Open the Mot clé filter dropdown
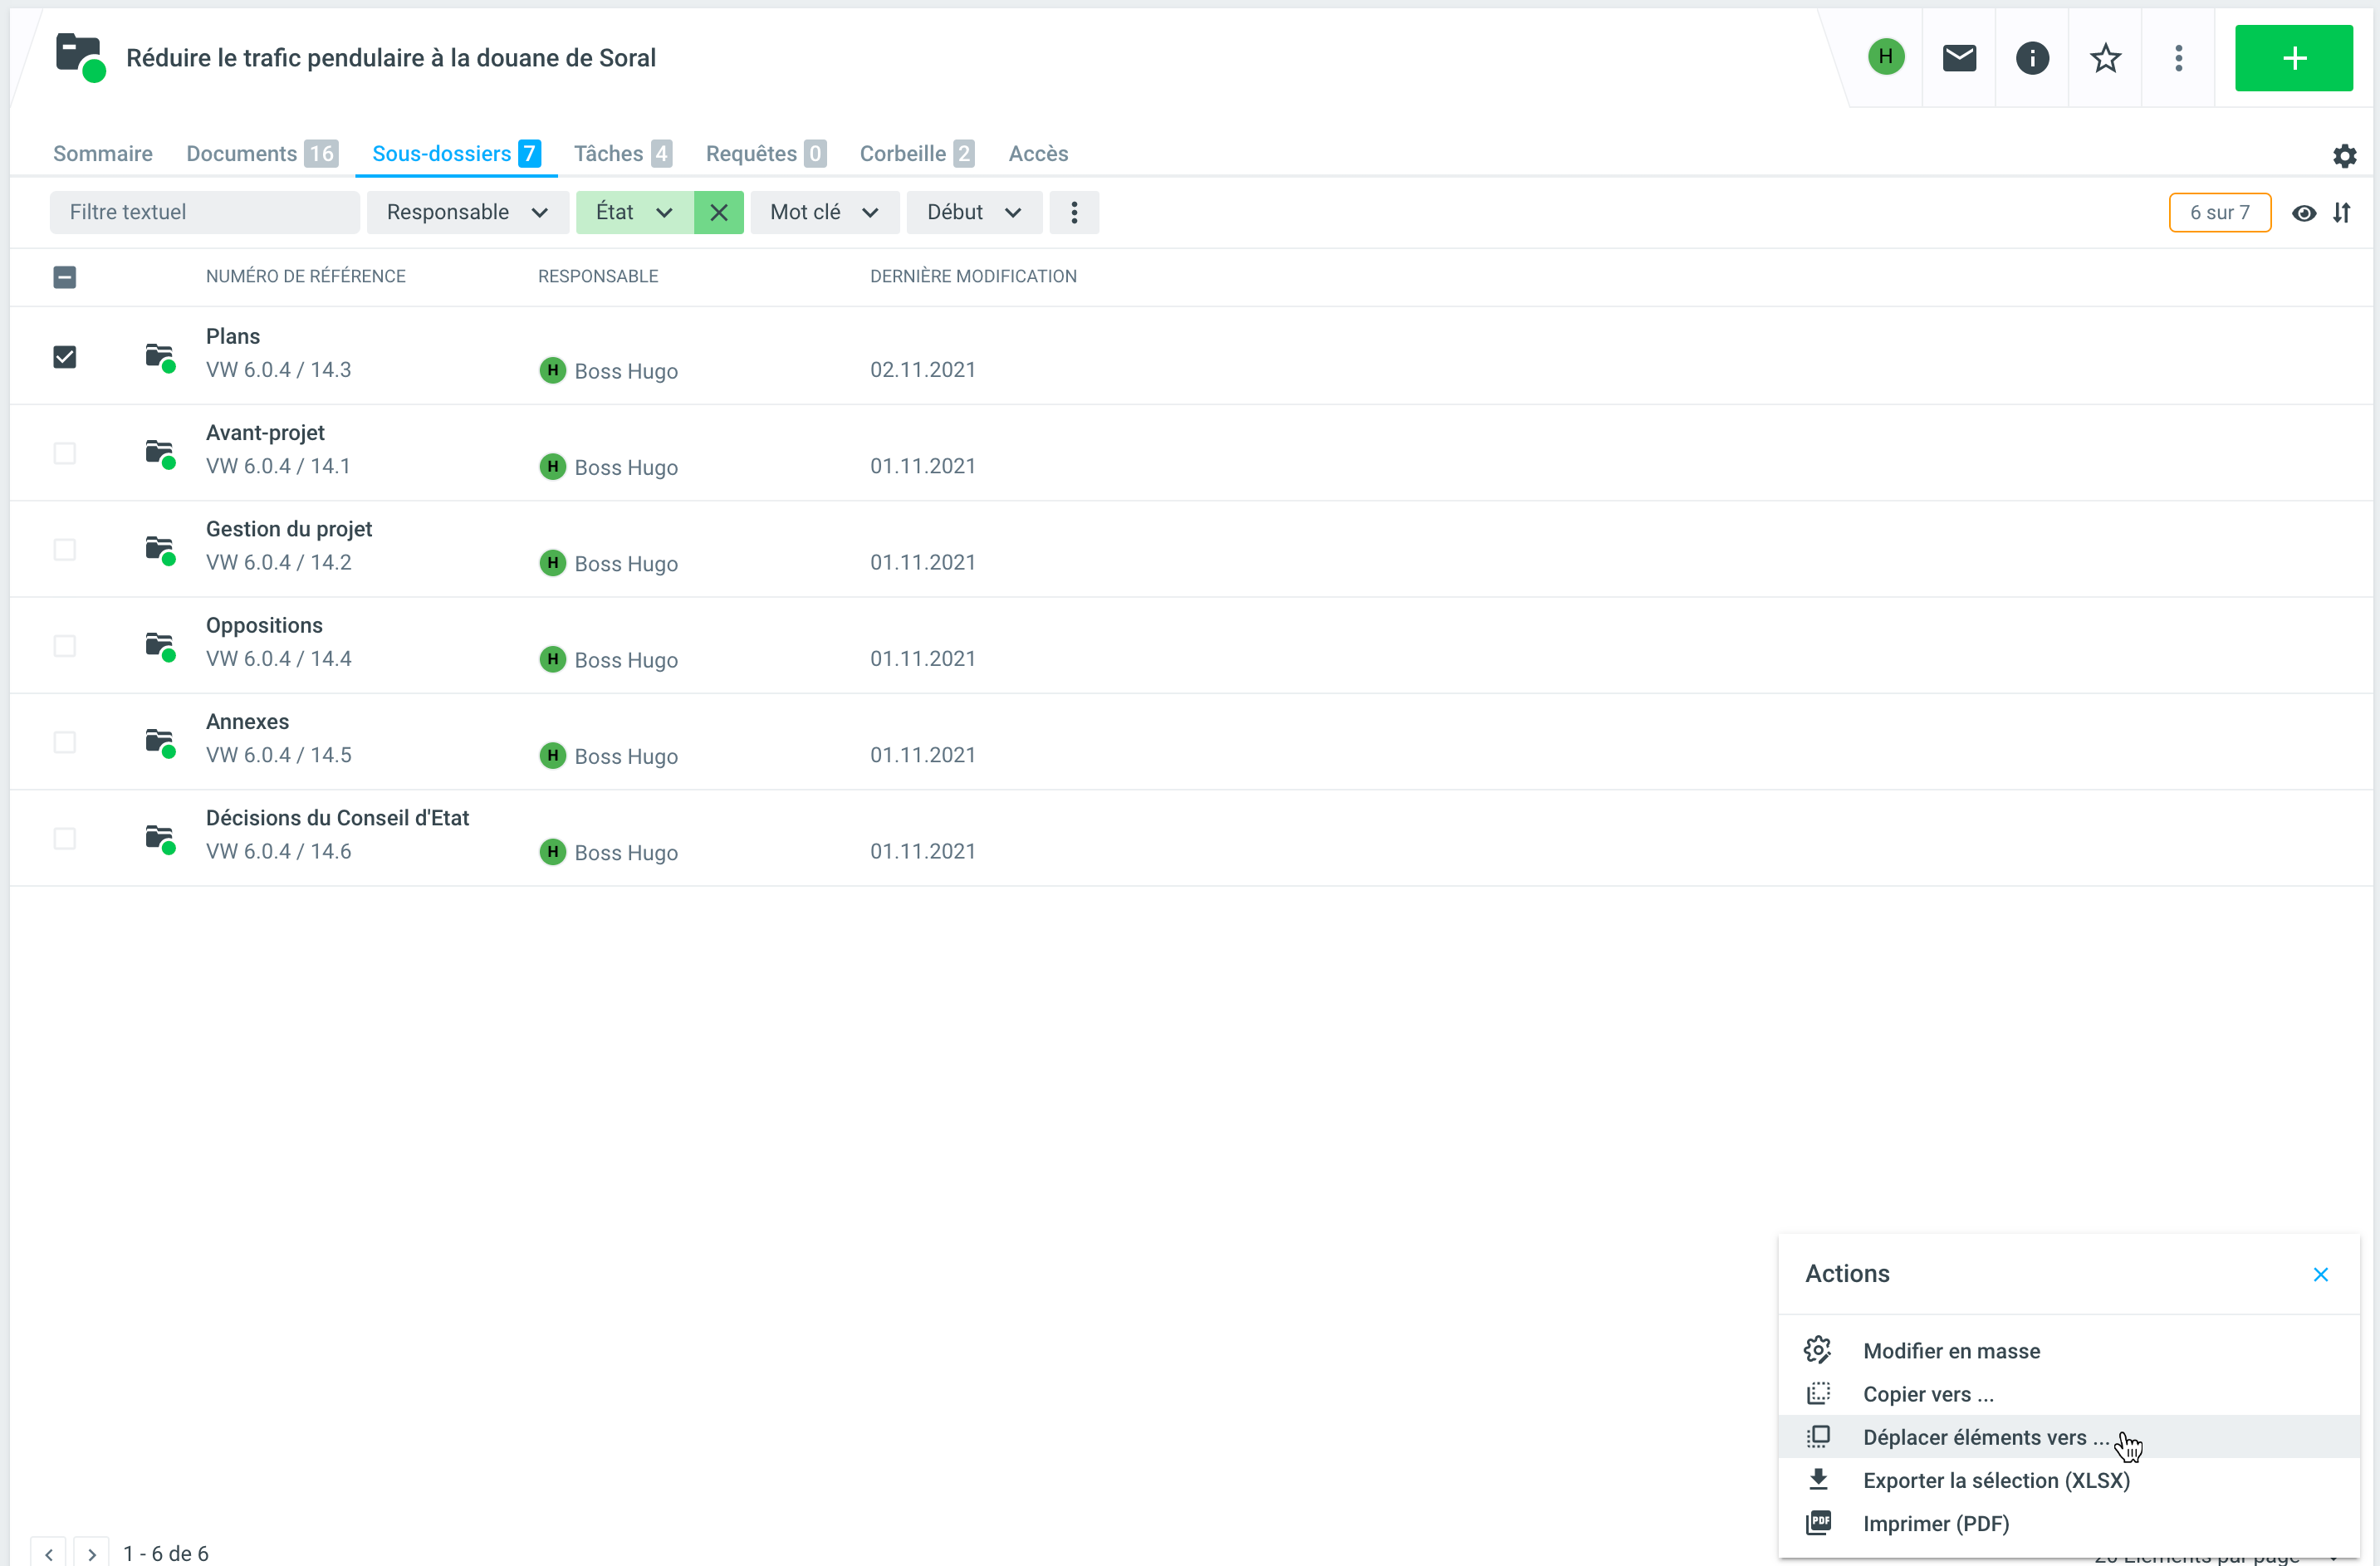Image resolution: width=2380 pixels, height=1566 pixels. tap(824, 212)
